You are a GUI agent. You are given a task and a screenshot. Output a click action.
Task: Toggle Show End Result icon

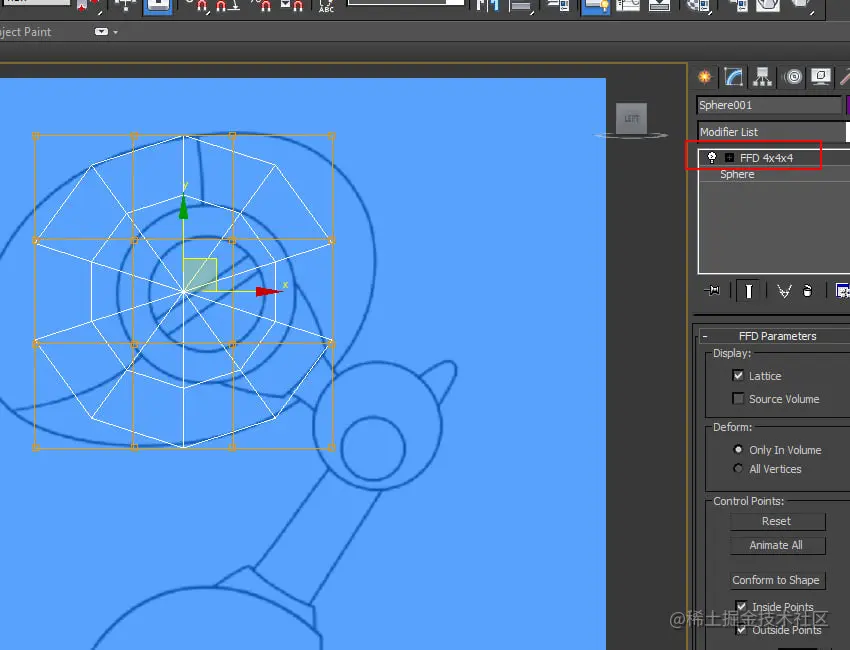(x=748, y=291)
